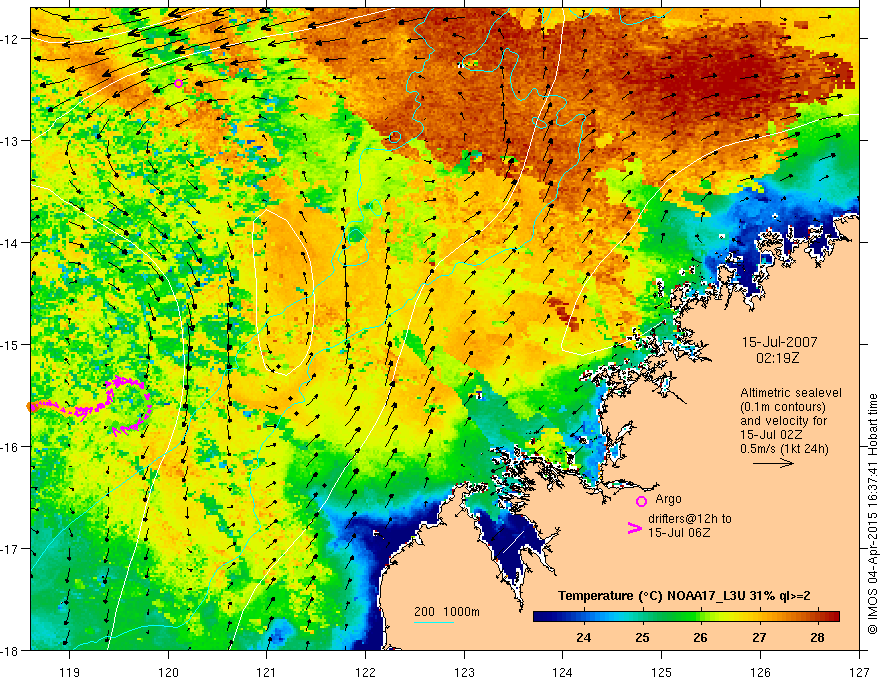Click the longitude axis label 126
Image resolution: width=880 pixels, height=680 pixels.
coord(760,672)
